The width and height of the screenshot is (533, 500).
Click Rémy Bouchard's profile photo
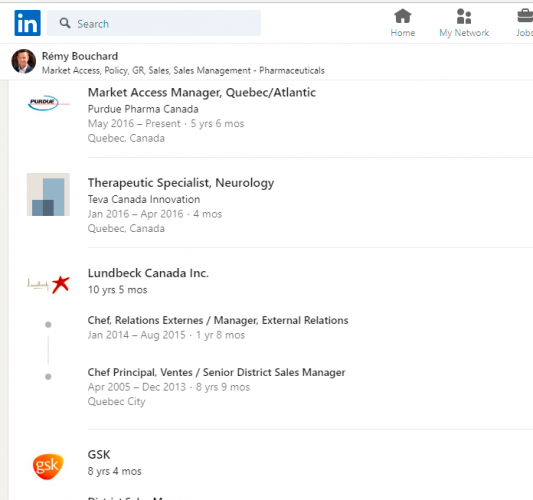23,61
